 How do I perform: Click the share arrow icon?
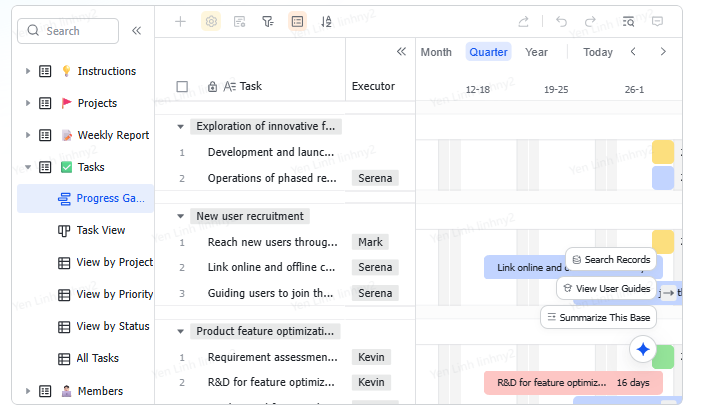point(523,21)
